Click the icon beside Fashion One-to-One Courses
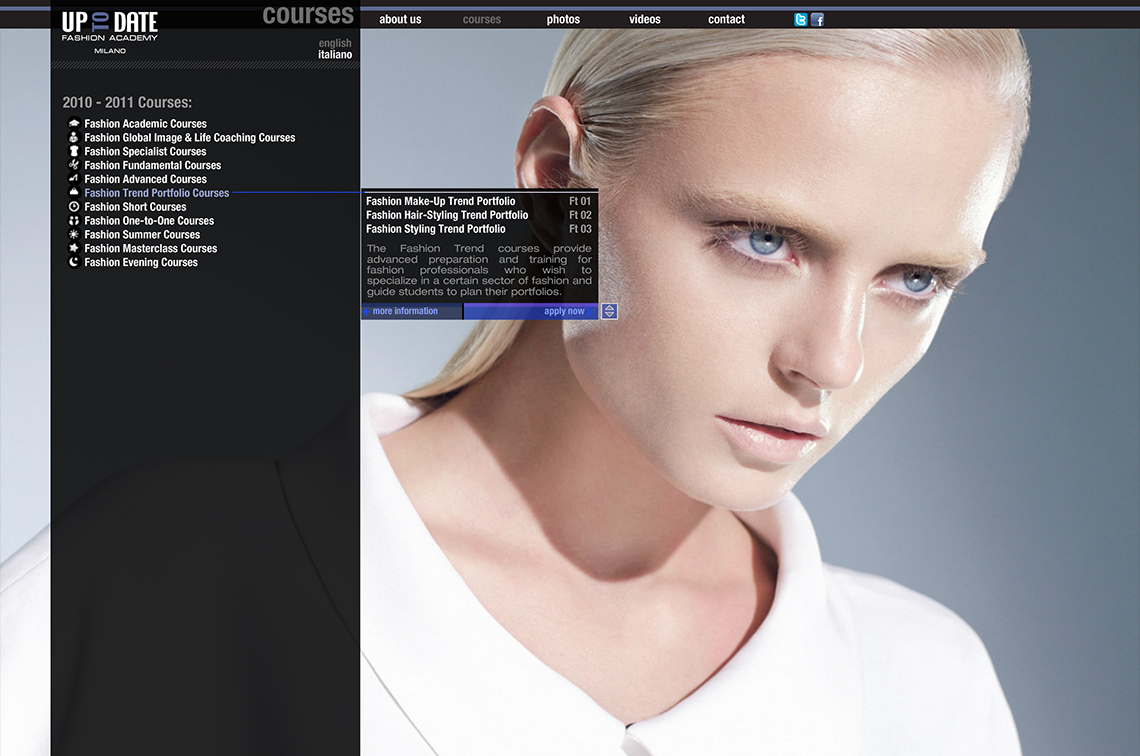This screenshot has height=756, width=1140. pos(73,220)
